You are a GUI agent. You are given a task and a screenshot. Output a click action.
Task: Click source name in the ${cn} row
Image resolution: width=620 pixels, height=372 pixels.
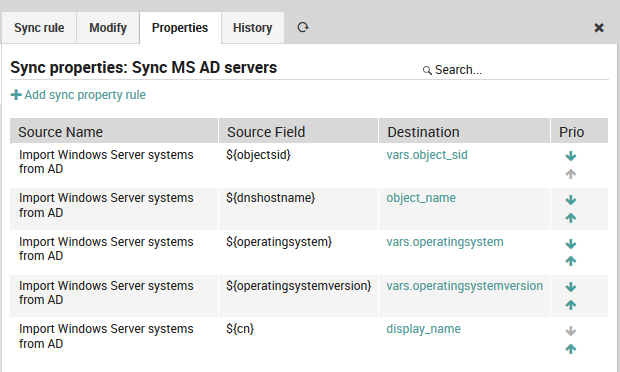point(106,336)
